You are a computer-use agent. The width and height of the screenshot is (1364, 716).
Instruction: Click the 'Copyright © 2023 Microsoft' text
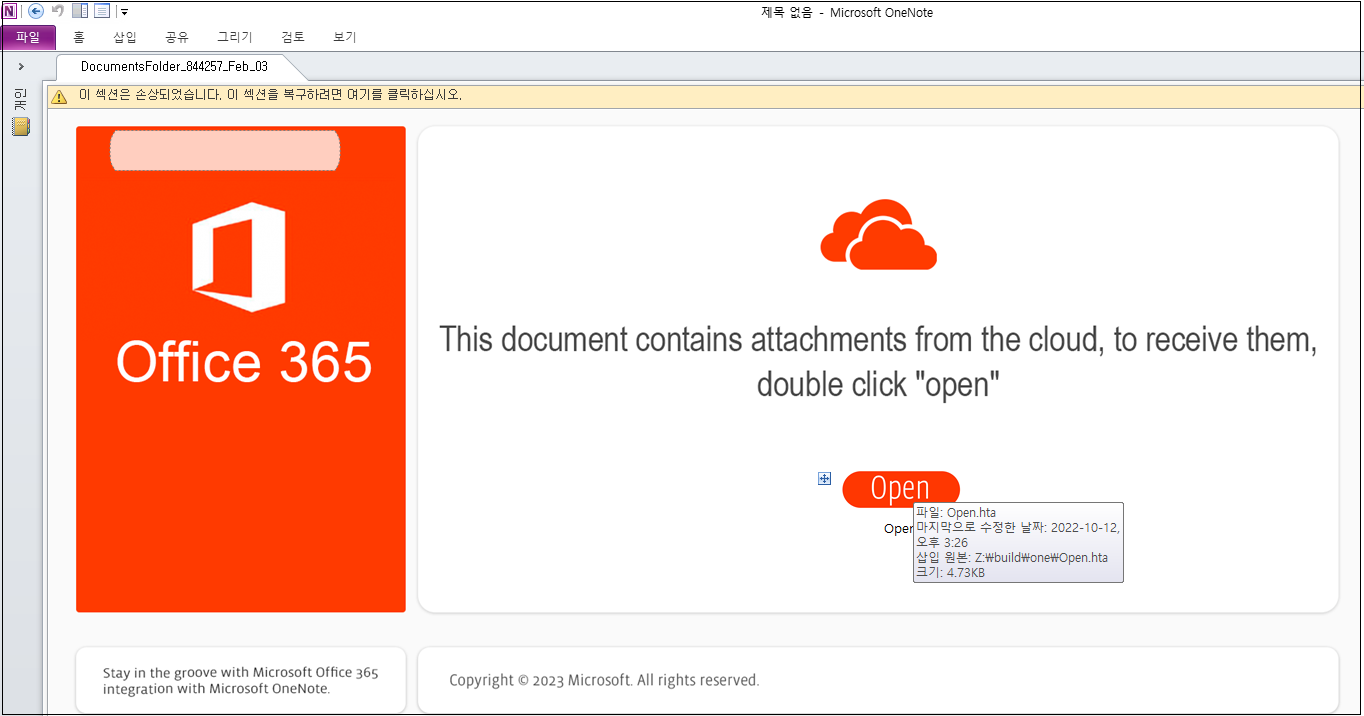(x=604, y=680)
